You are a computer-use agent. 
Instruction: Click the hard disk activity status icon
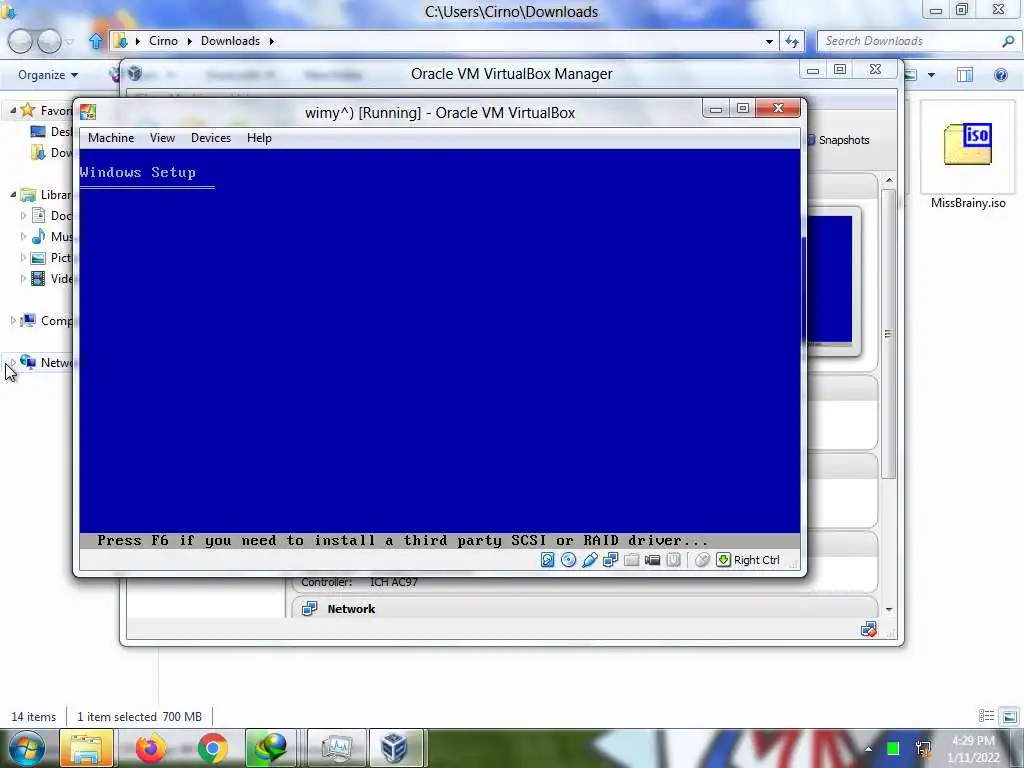click(x=547, y=560)
